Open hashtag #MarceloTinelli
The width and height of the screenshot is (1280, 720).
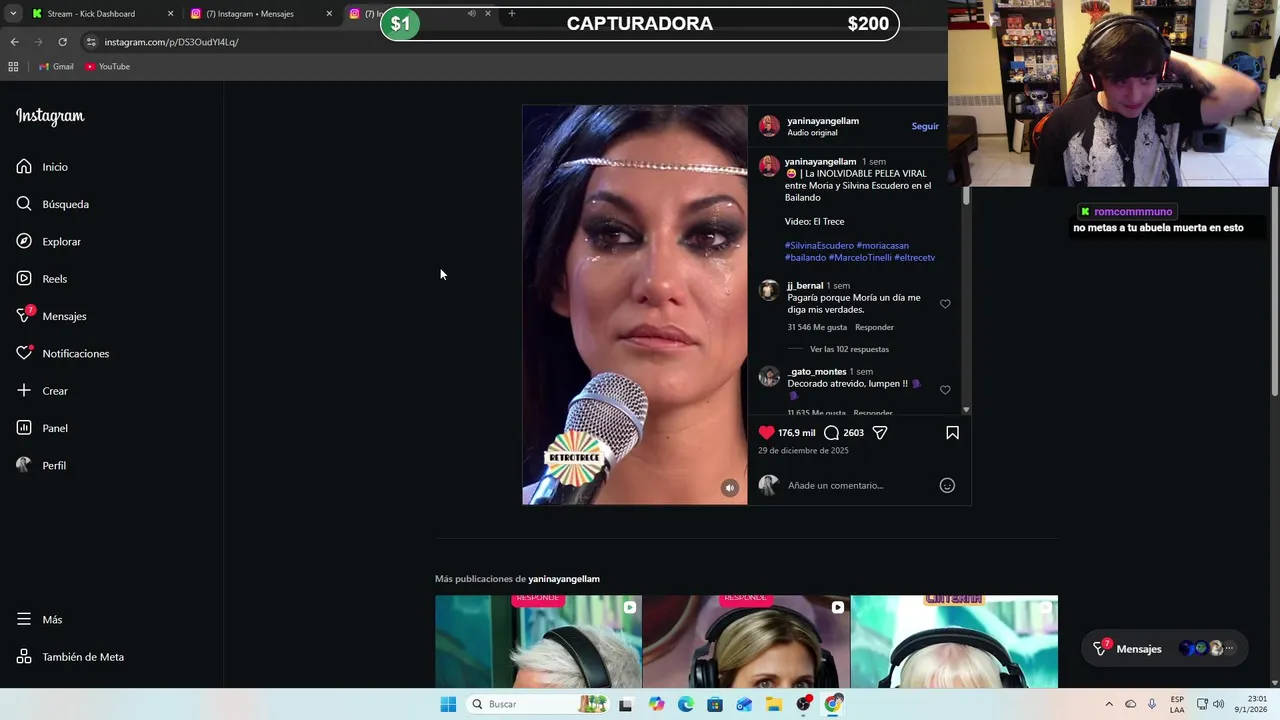click(860, 258)
